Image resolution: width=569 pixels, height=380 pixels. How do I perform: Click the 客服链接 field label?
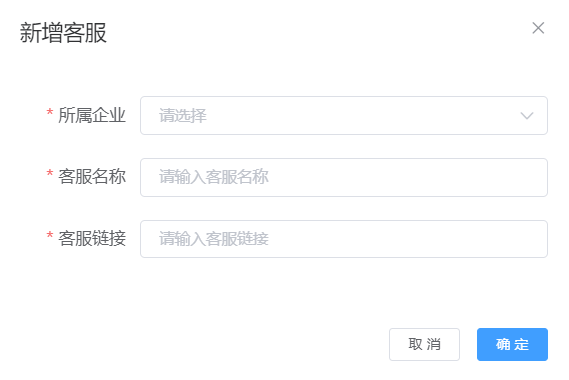[92, 238]
